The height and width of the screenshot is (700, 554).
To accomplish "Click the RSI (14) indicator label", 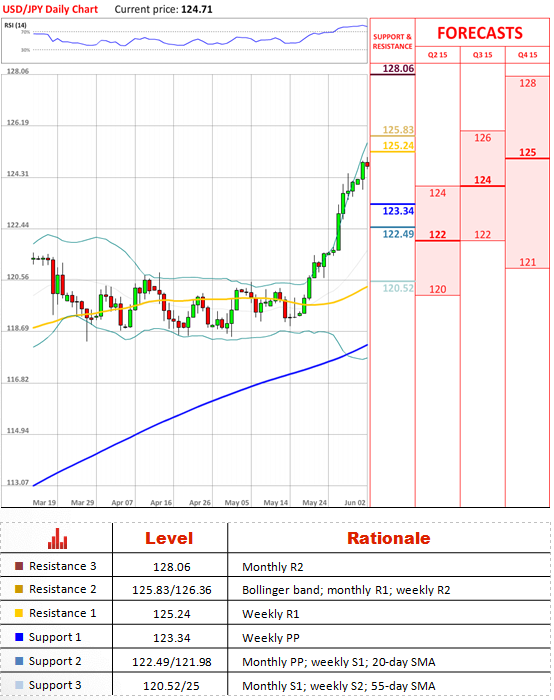I will [16, 25].
